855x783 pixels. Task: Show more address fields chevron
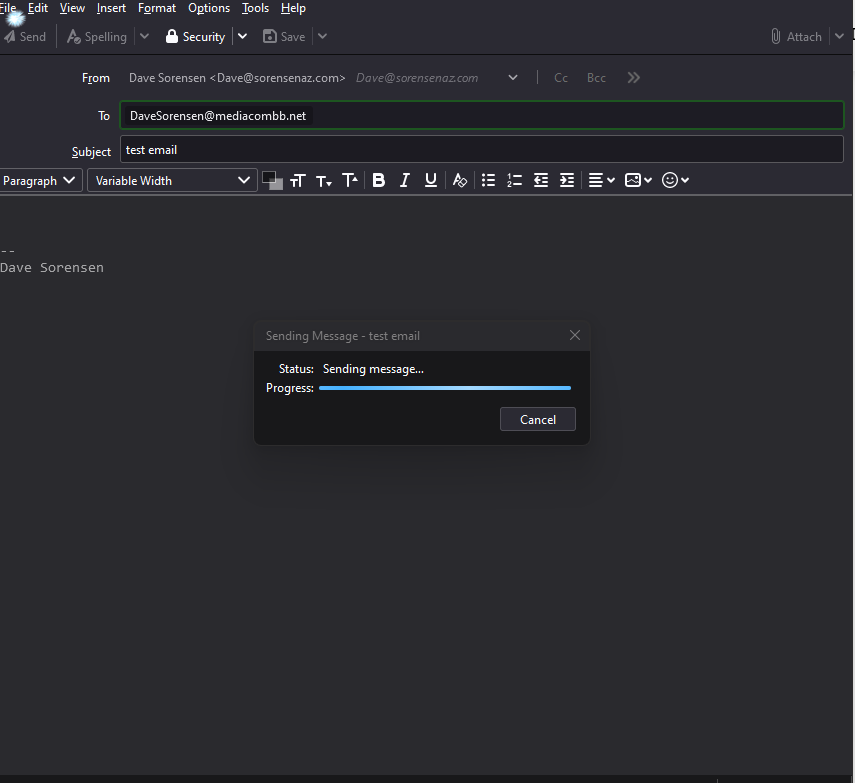[x=633, y=78]
